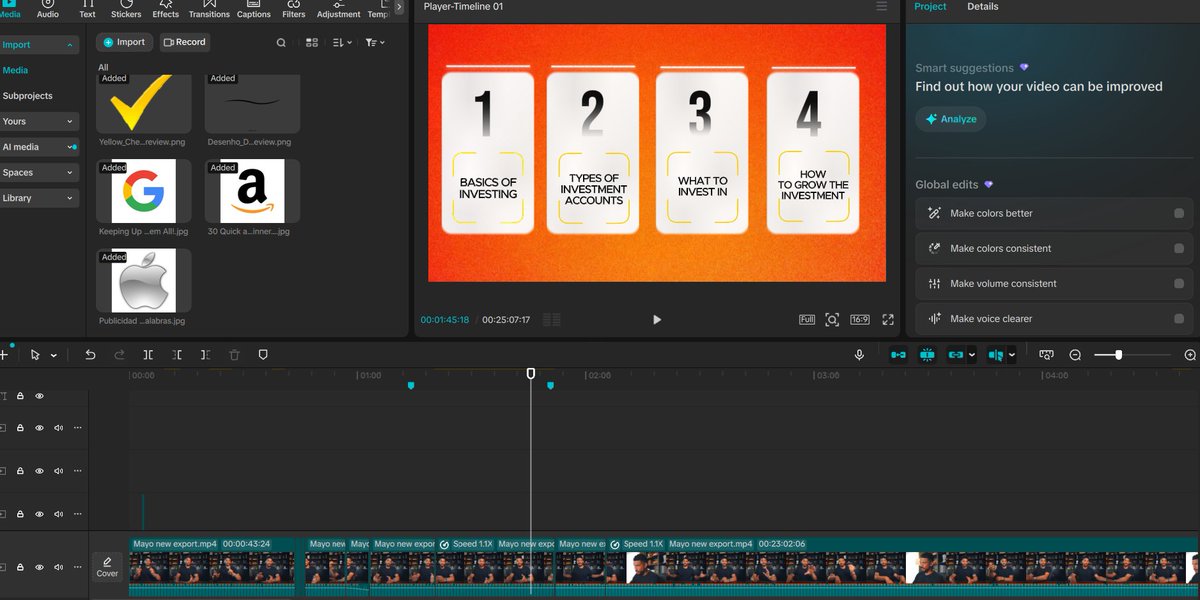Hide the main video track

pyautogui.click(x=39, y=567)
